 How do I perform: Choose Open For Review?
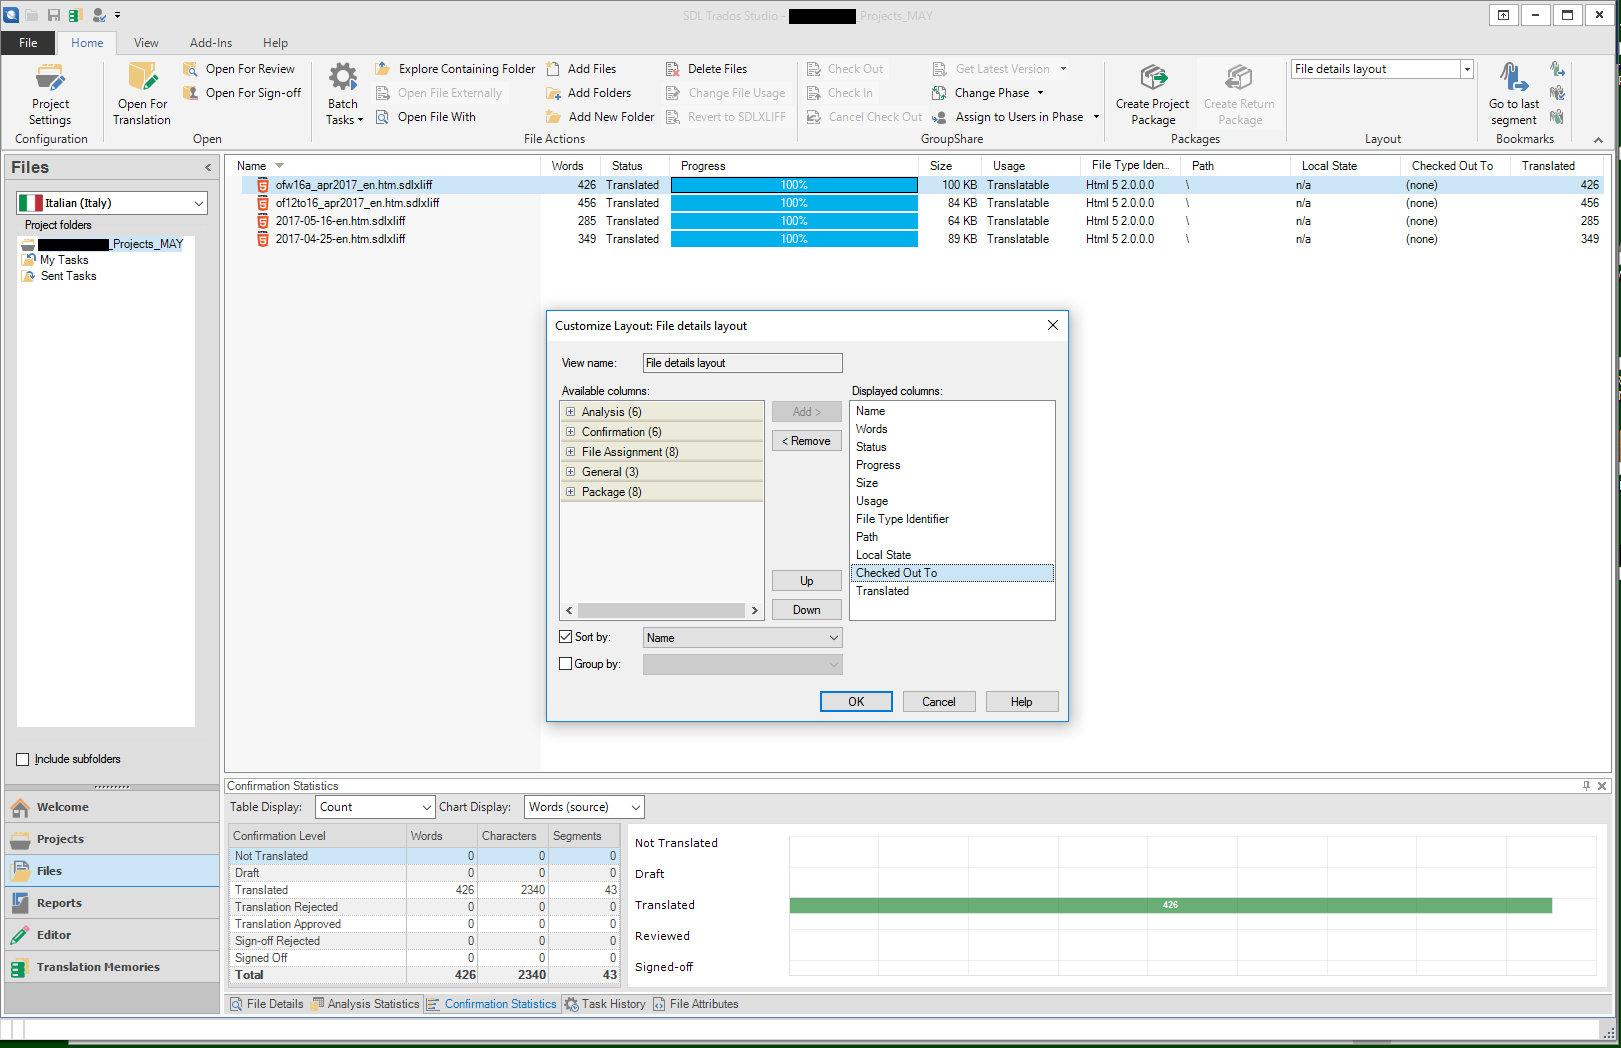239,69
